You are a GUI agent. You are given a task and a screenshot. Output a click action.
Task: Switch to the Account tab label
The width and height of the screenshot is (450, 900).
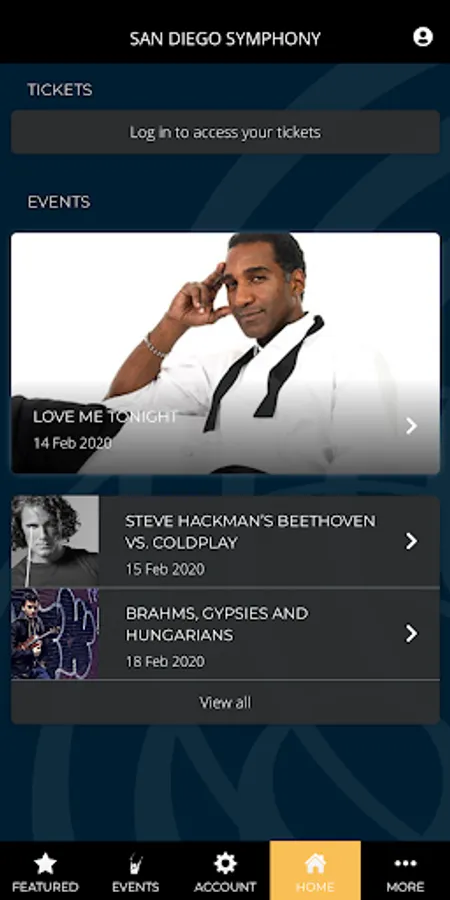(x=225, y=887)
